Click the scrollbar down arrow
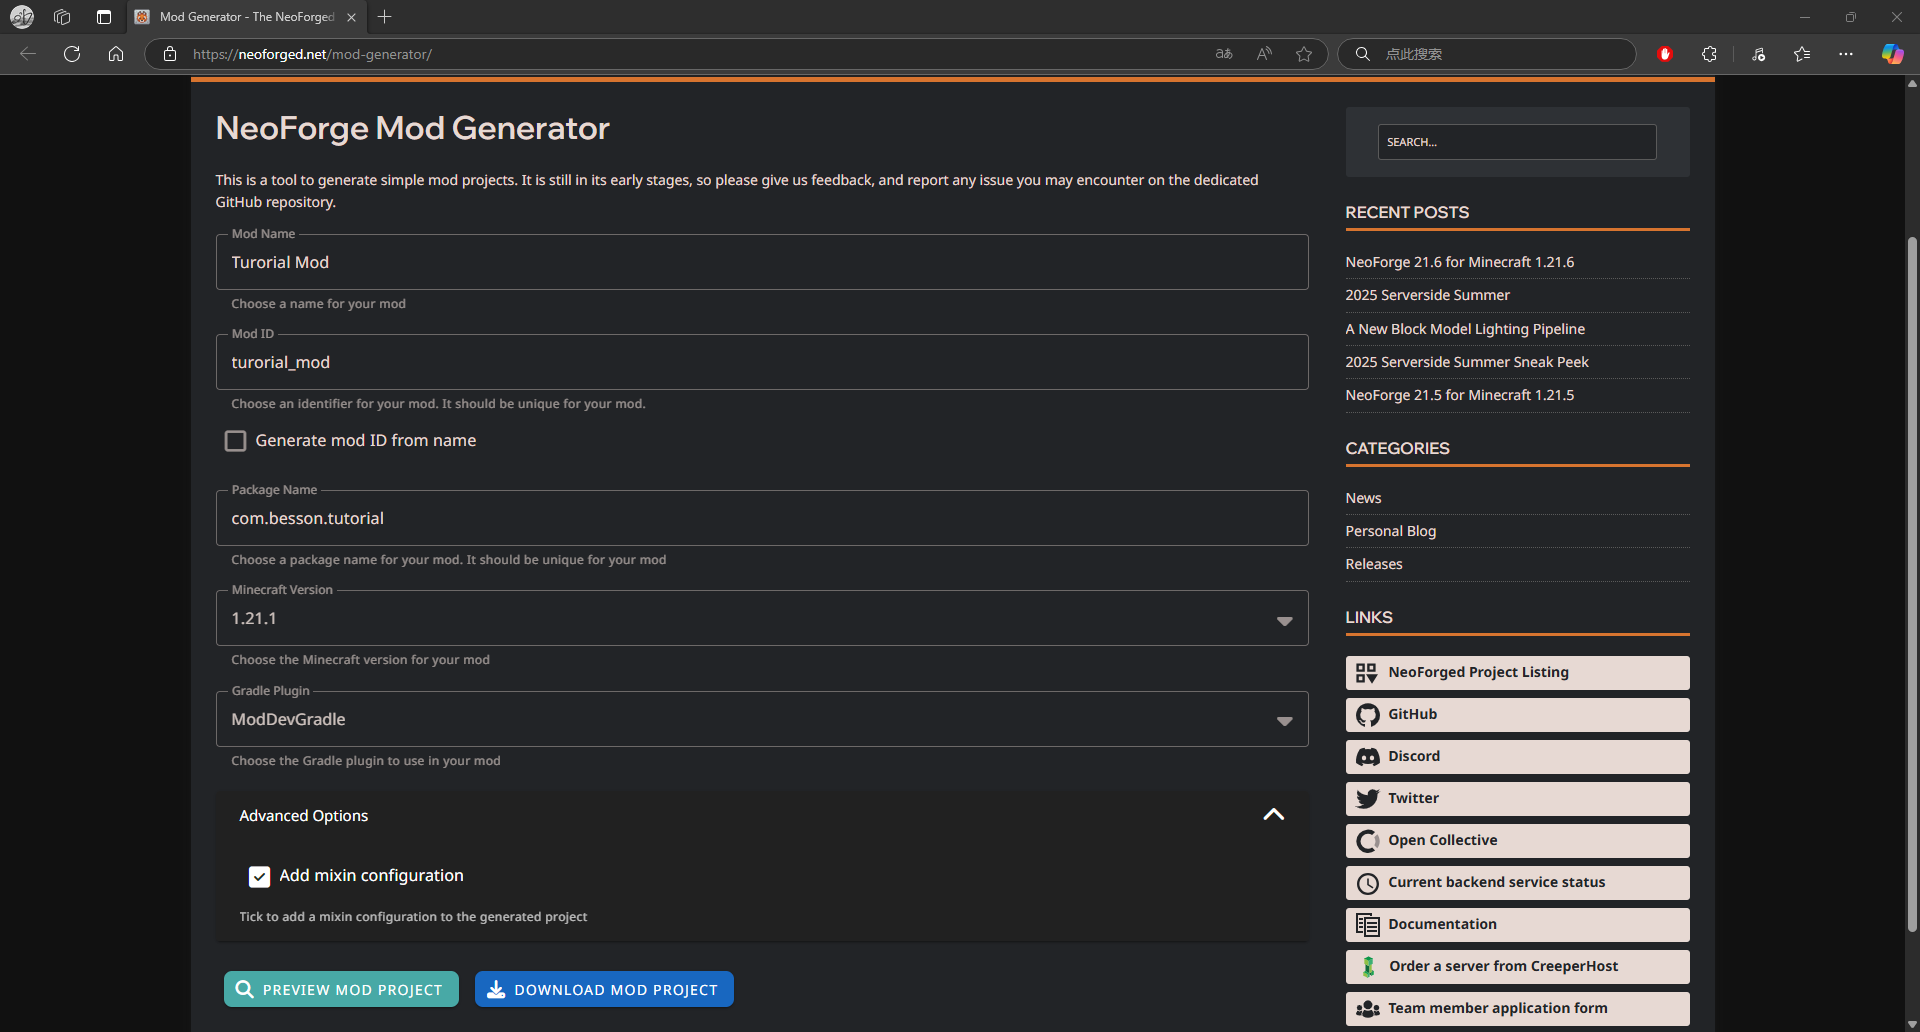 coord(1912,1024)
